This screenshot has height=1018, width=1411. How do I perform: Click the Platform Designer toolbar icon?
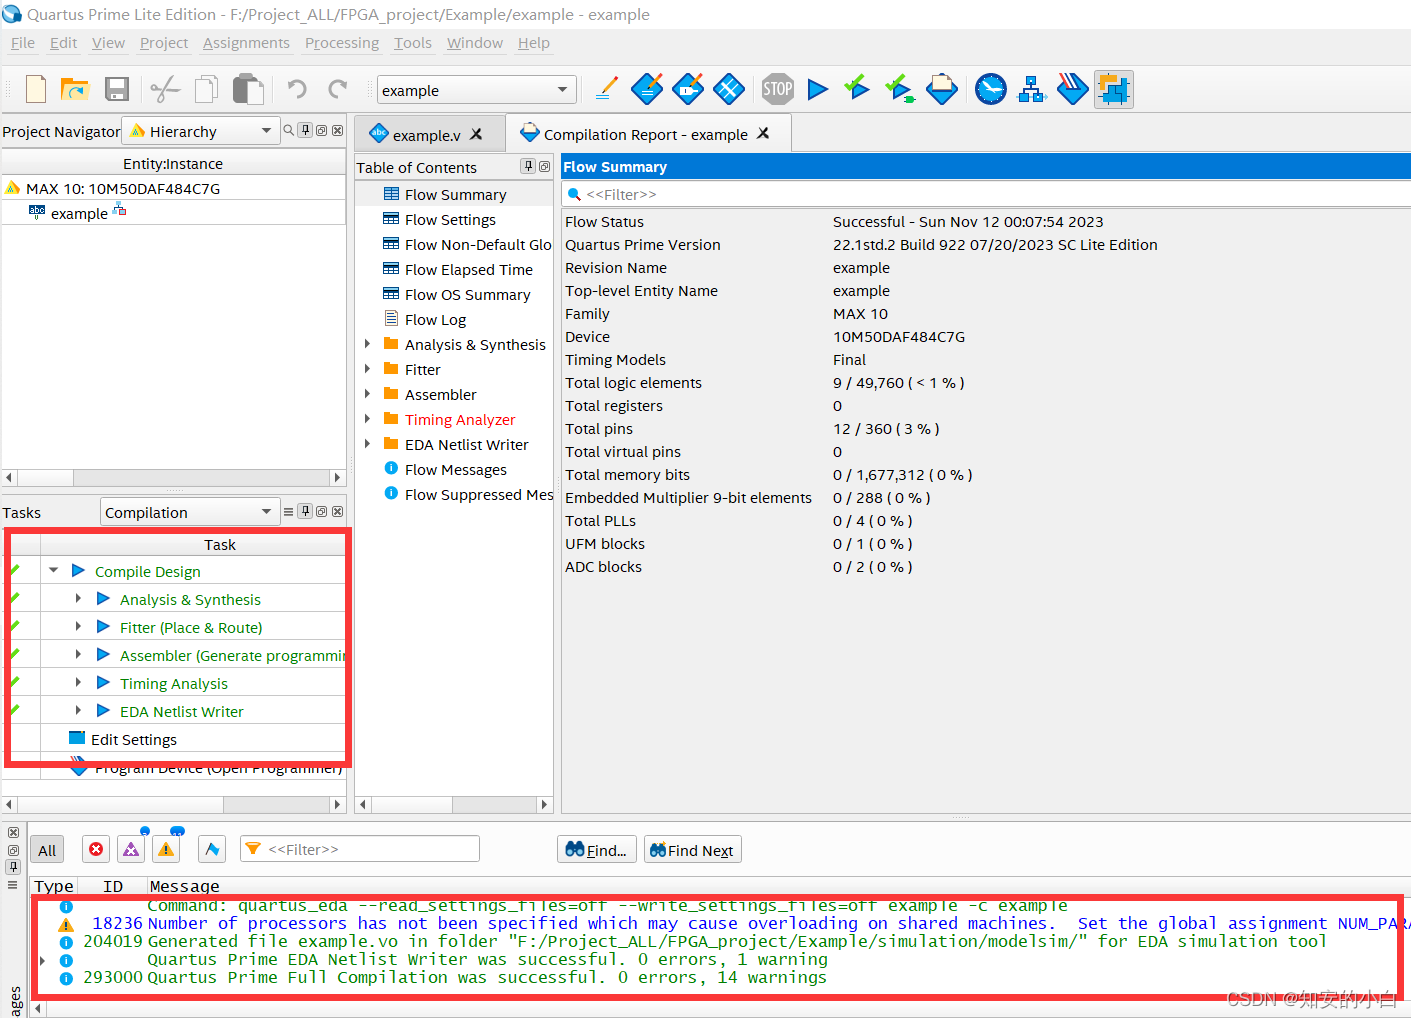tap(1113, 89)
